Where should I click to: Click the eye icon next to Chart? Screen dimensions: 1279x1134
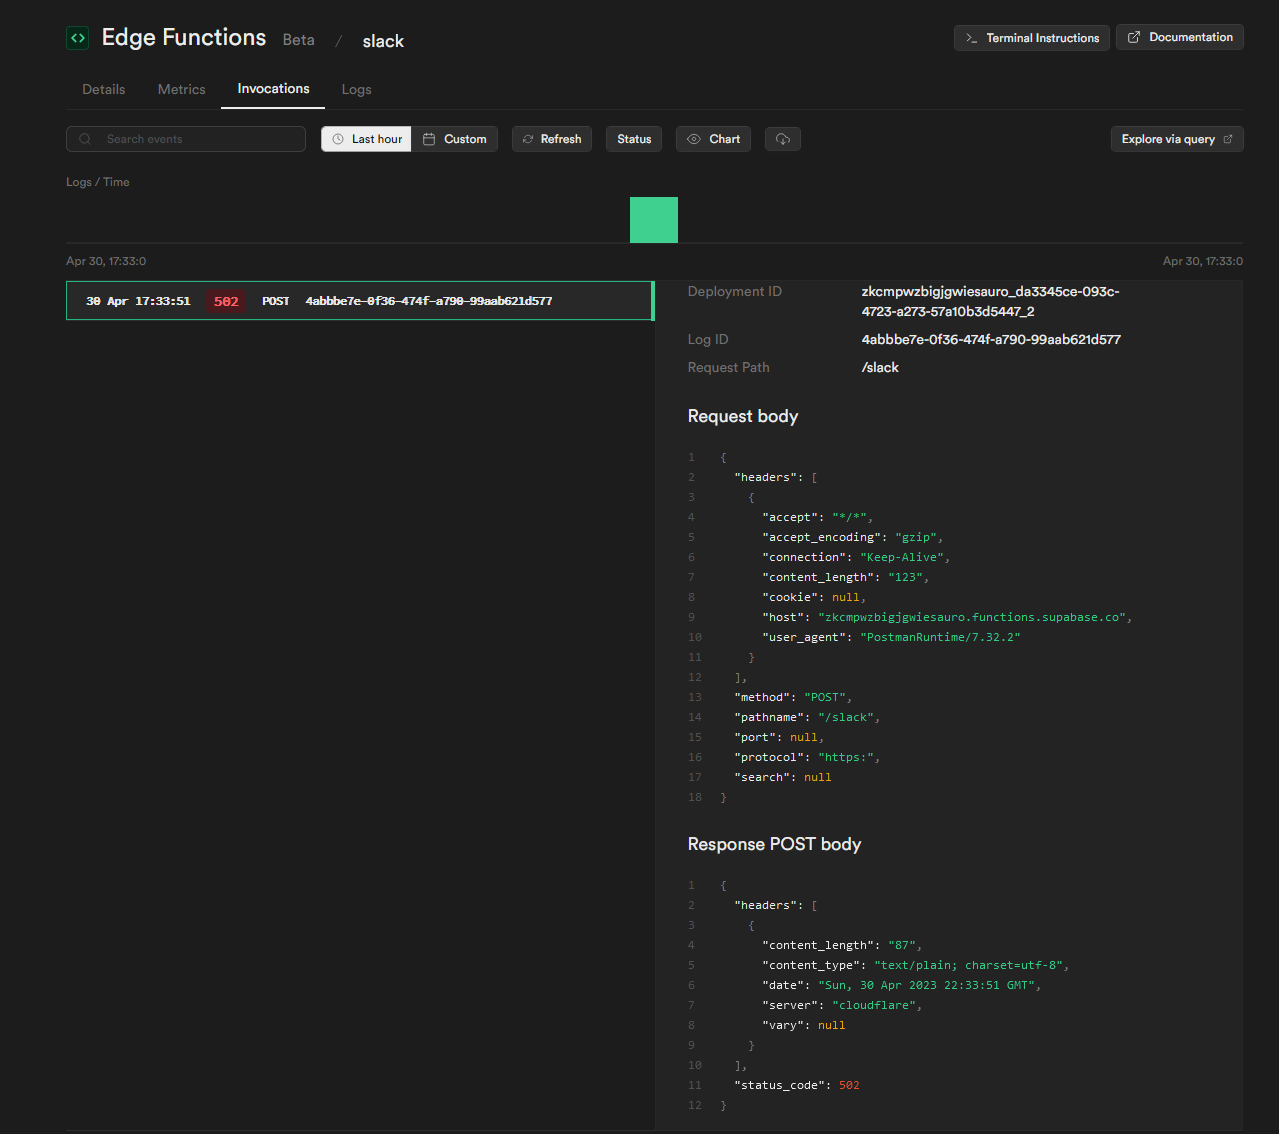pos(692,139)
